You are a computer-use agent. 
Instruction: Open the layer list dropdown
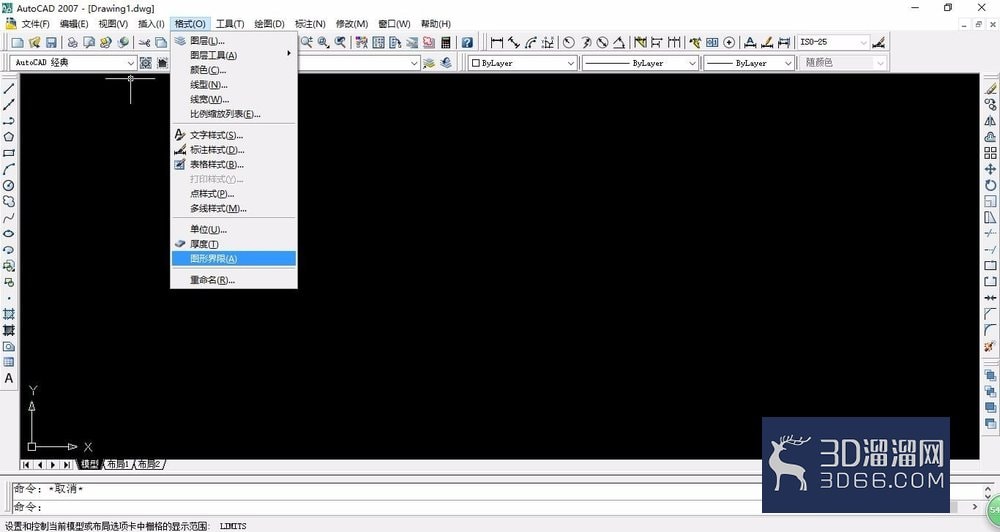tap(415, 63)
